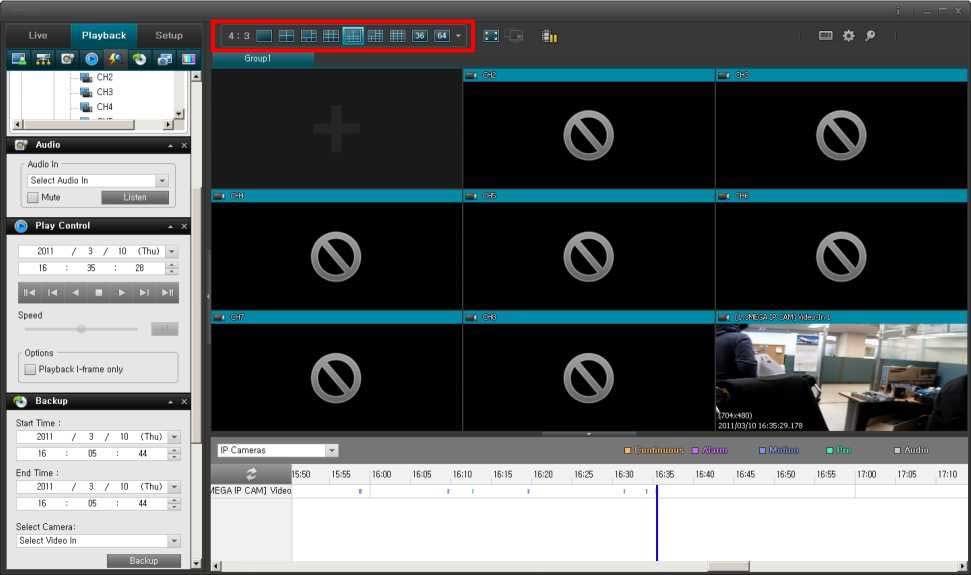Click the key icon in top toolbar
The image size is (971, 575).
tap(870, 36)
